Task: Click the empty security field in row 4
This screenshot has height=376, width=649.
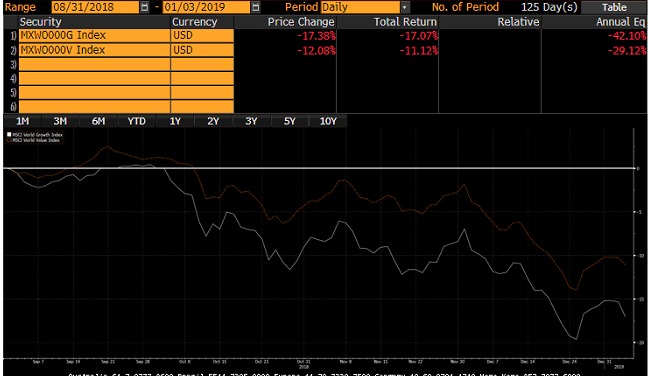Action: click(94, 78)
